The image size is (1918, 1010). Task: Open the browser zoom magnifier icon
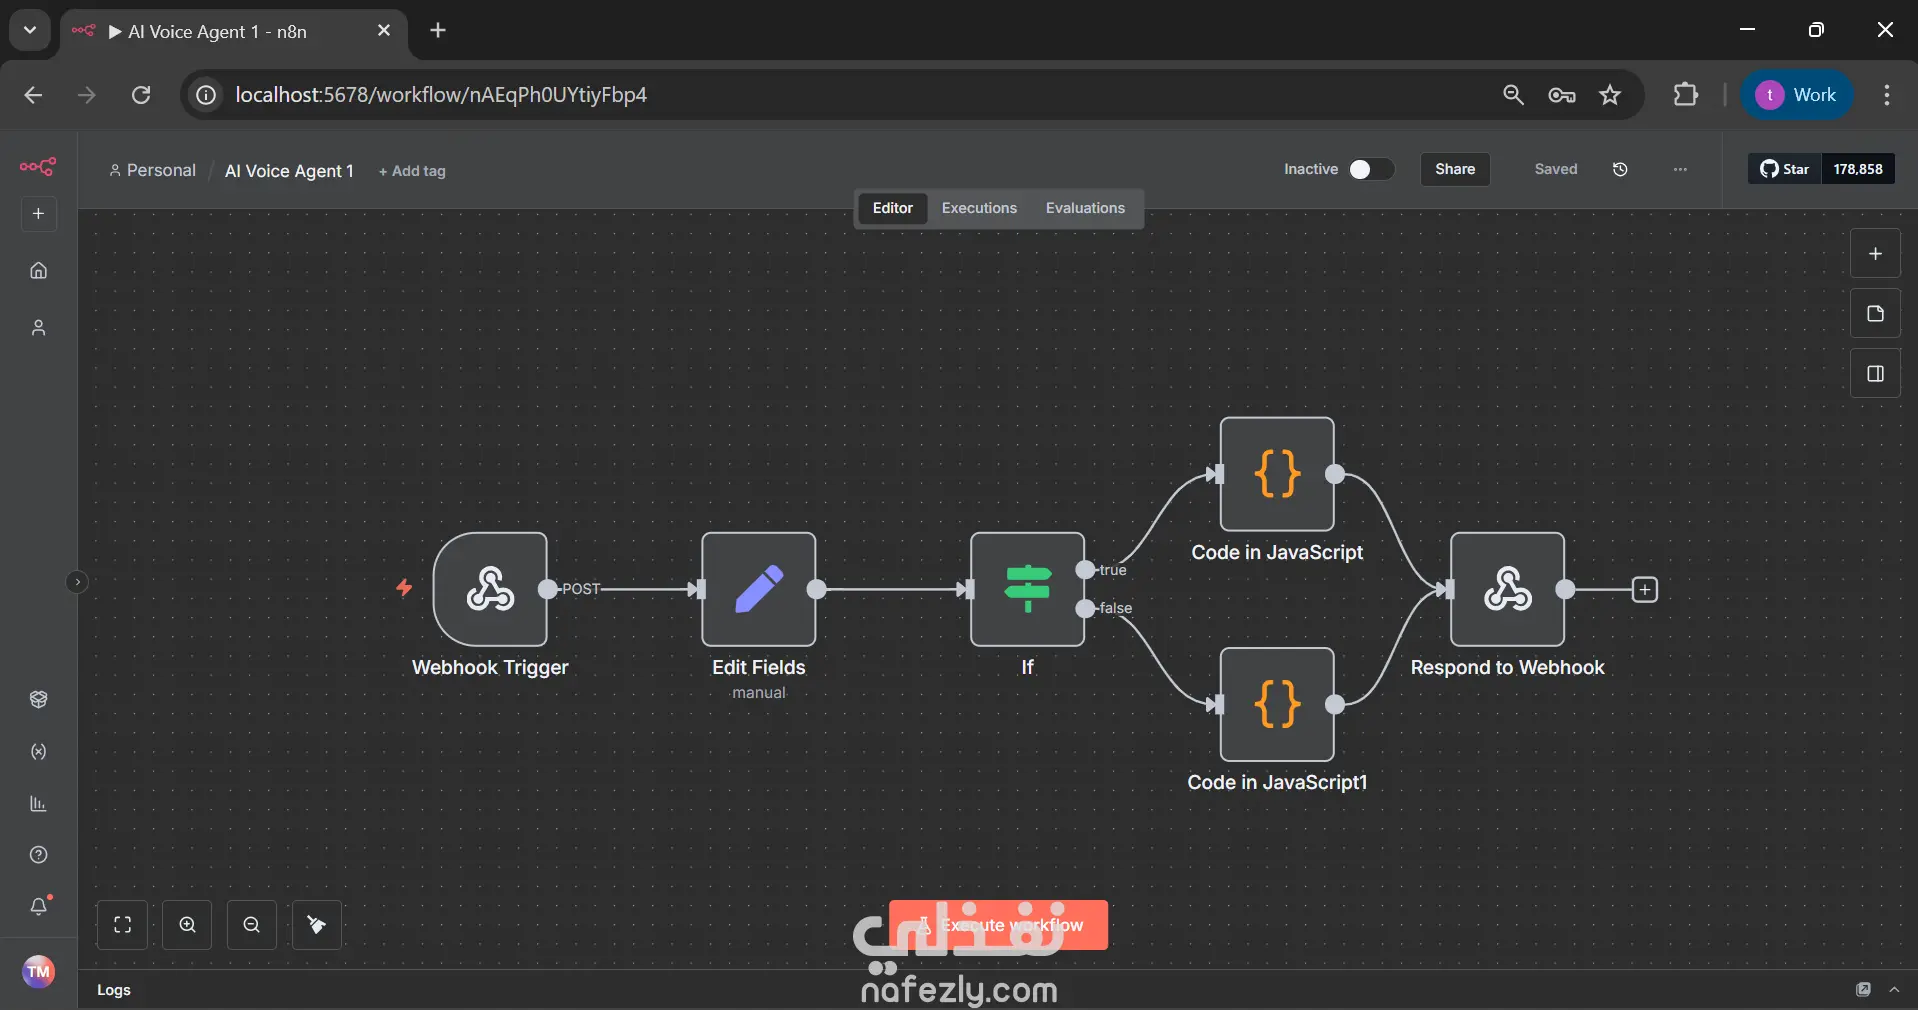[1513, 95]
